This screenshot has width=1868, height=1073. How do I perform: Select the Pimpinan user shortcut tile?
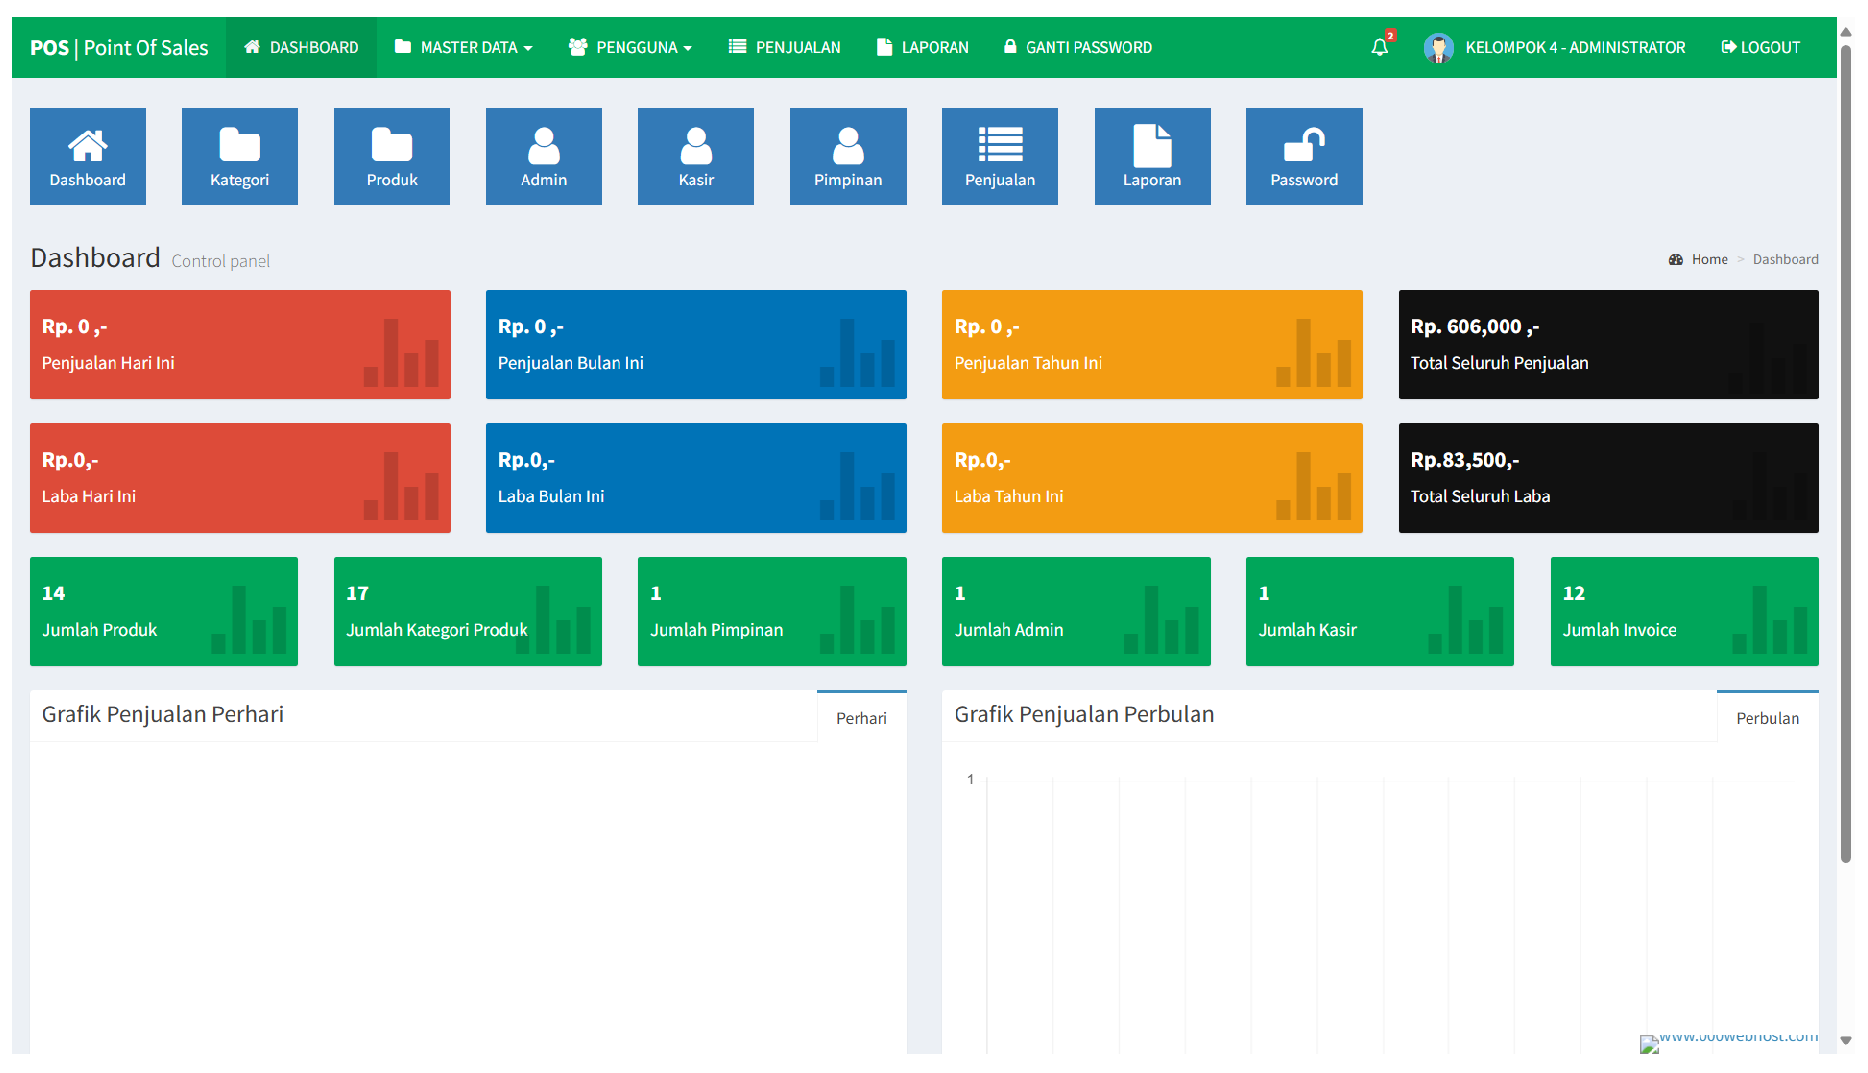(848, 157)
